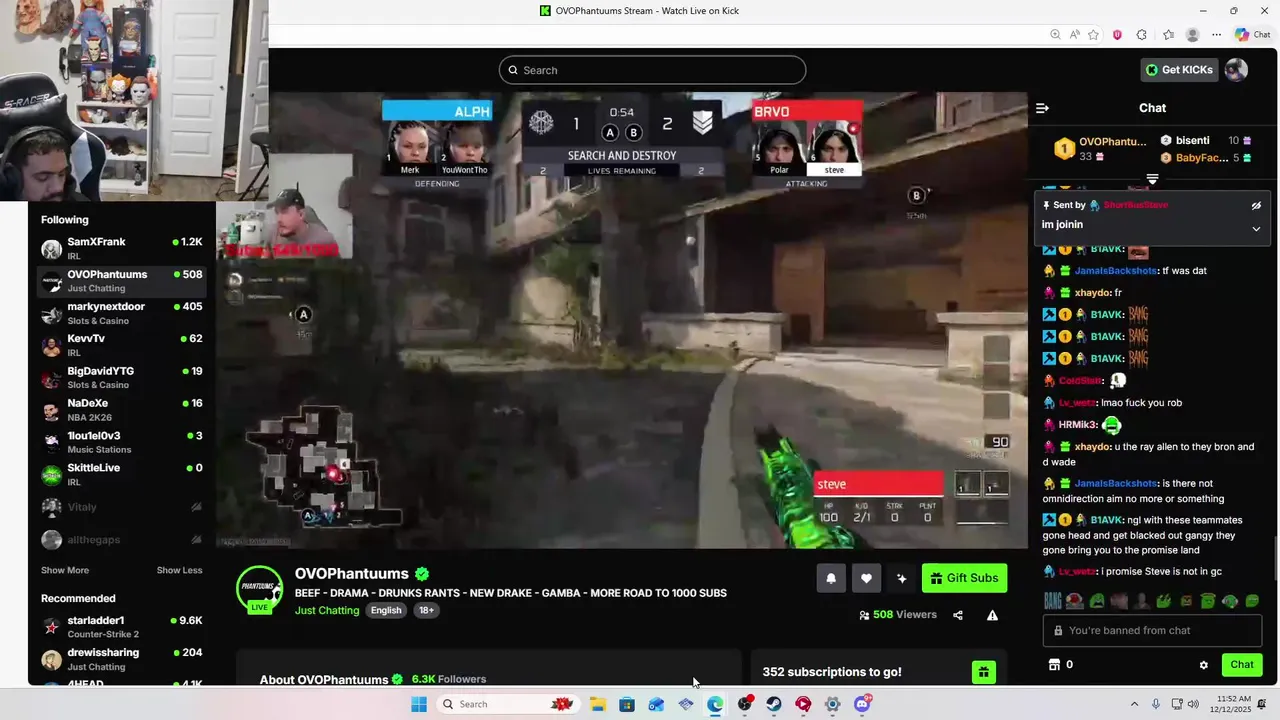1280x720 pixels.
Task: Open chat settings gear icon
Action: [x=1204, y=665]
